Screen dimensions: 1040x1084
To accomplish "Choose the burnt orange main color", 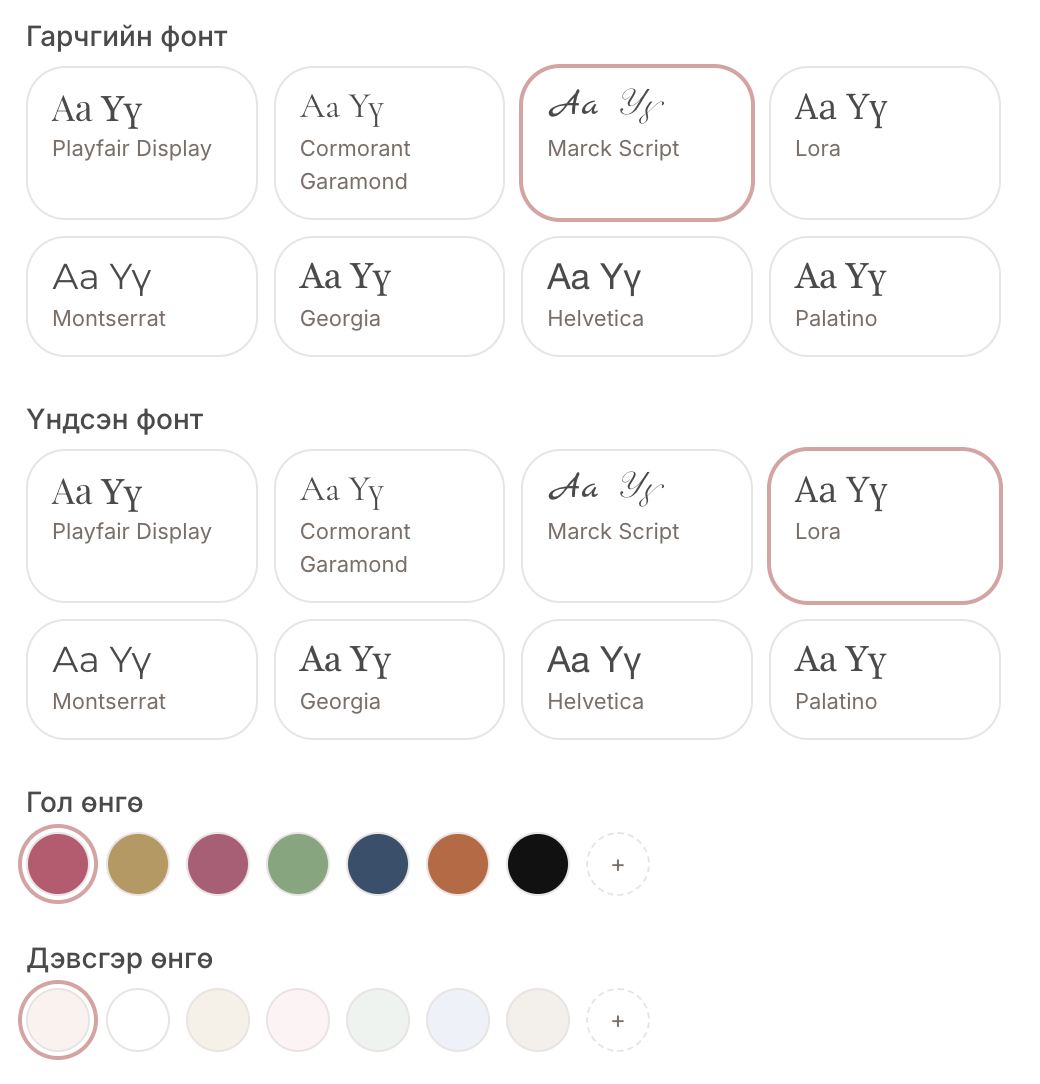I will (458, 864).
